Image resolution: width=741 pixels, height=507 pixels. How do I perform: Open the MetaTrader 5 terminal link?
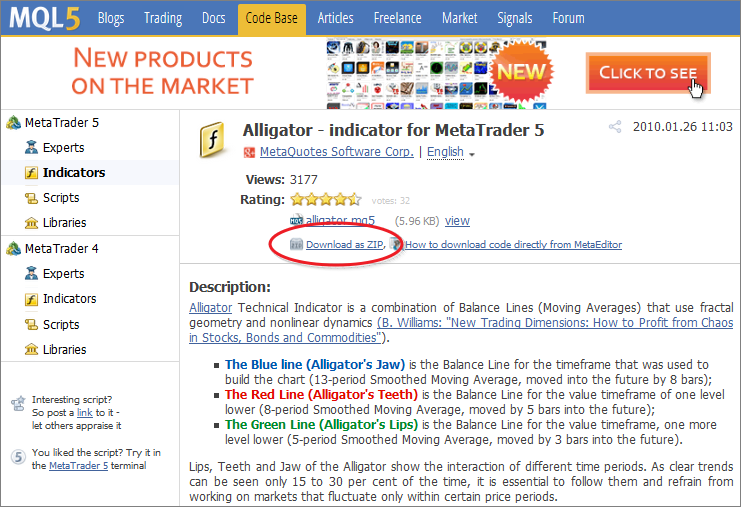78,465
